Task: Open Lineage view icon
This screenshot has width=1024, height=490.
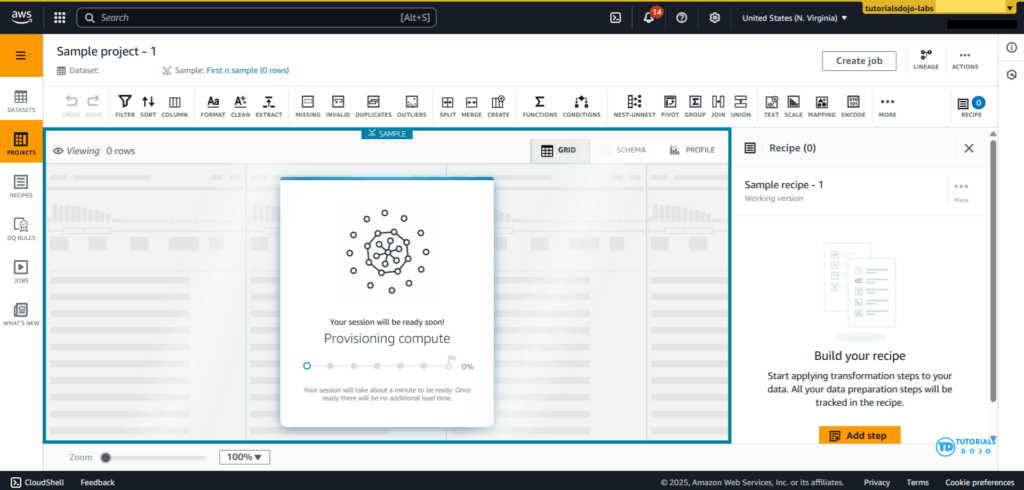Action: click(926, 60)
